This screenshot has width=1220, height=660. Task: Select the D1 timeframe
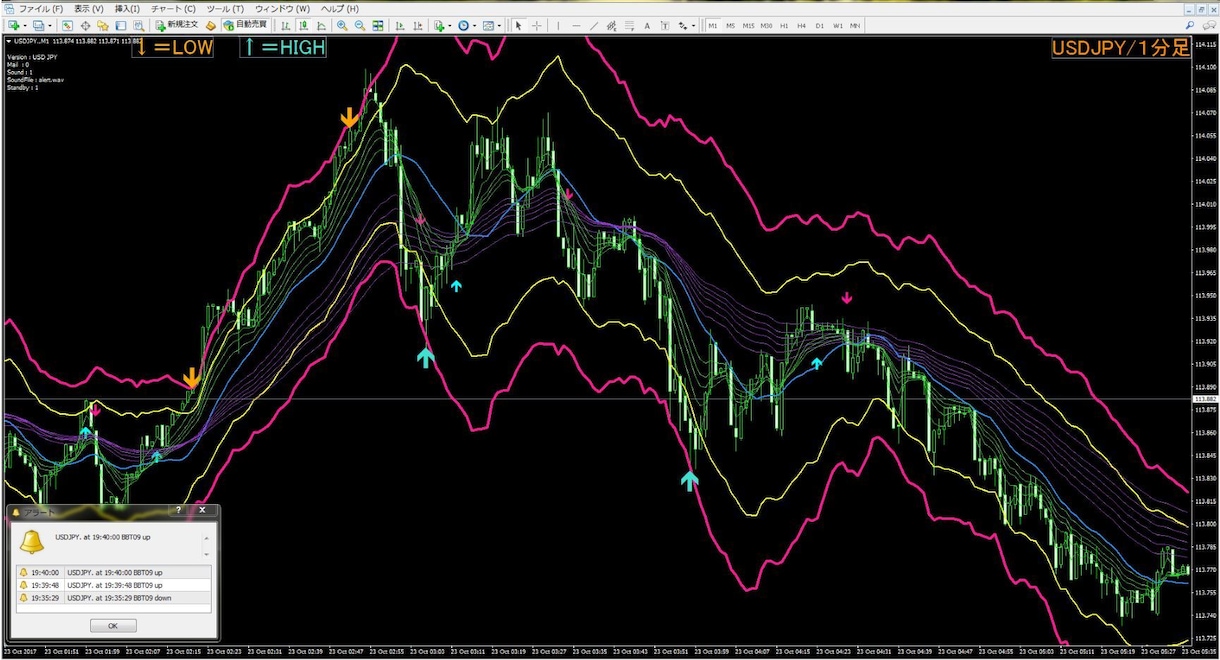click(x=820, y=25)
